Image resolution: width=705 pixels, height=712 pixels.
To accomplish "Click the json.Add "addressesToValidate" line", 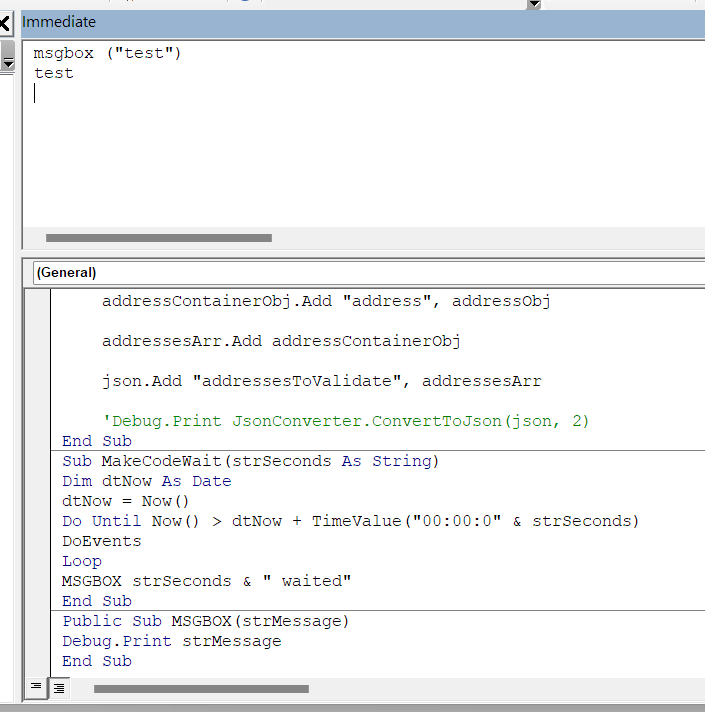I will point(321,381).
